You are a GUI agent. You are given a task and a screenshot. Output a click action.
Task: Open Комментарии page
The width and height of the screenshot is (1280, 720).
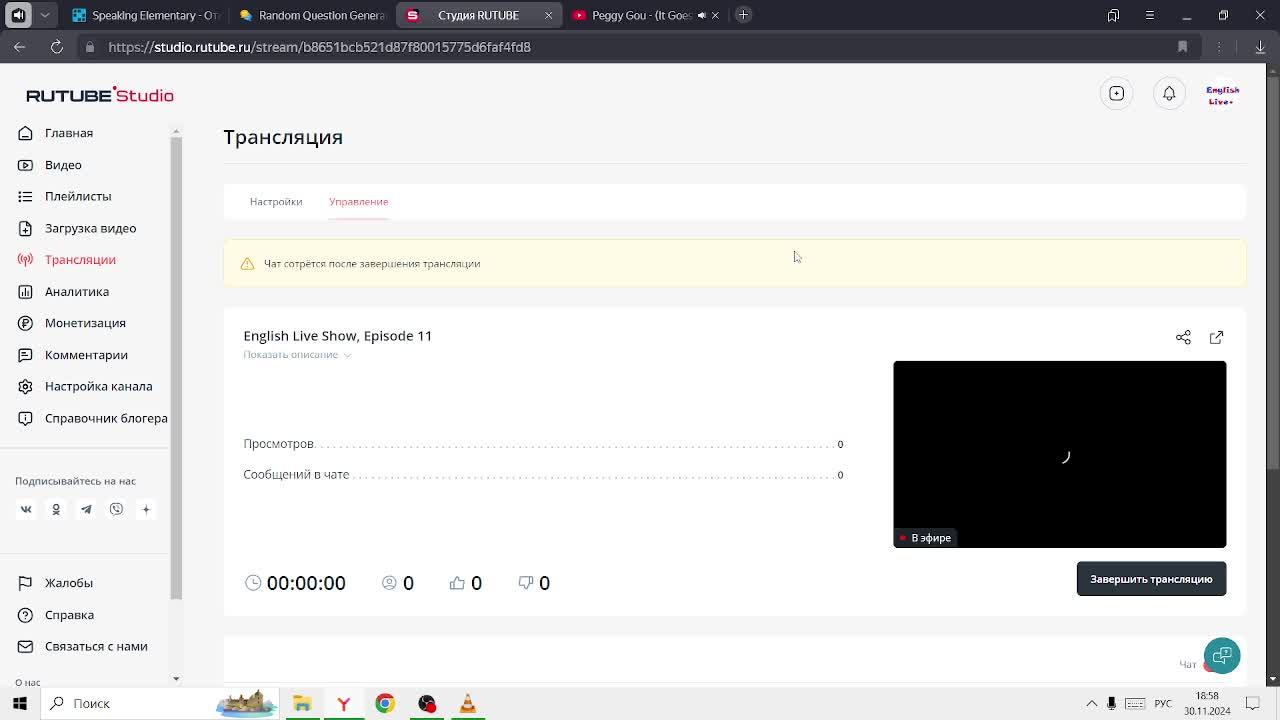click(x=86, y=355)
